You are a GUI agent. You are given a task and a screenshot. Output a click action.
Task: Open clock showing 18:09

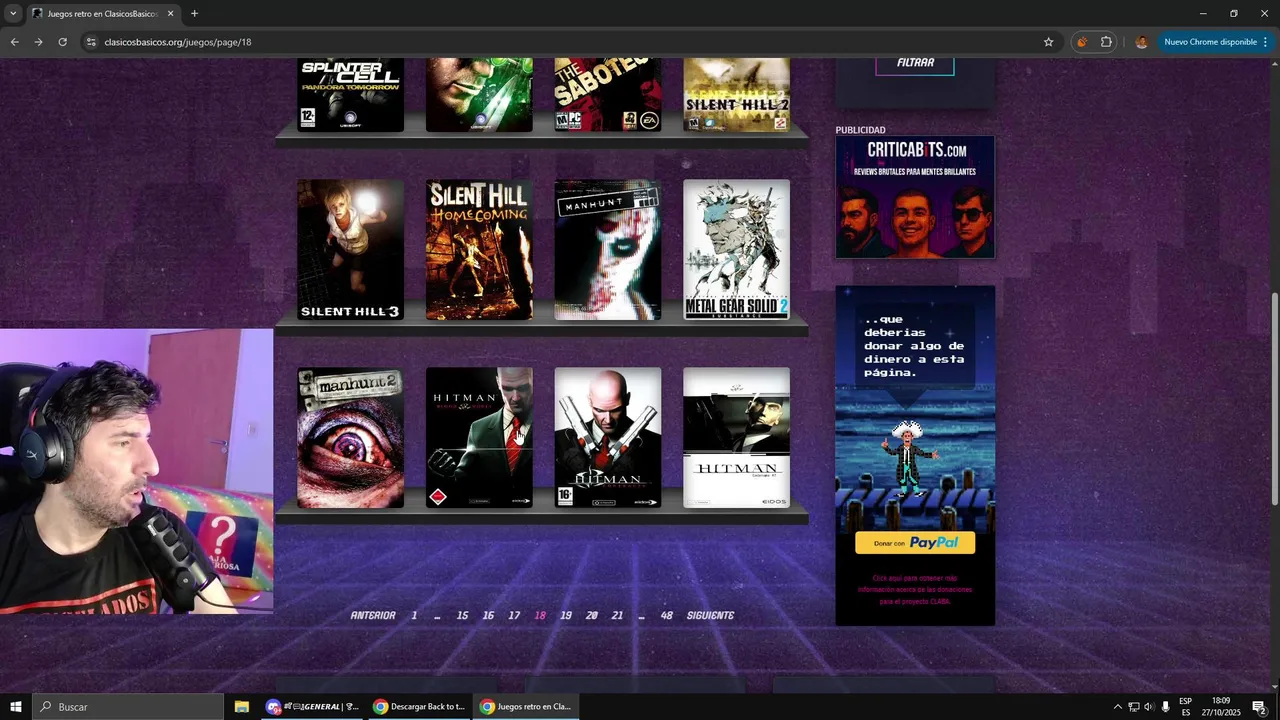point(1221,707)
